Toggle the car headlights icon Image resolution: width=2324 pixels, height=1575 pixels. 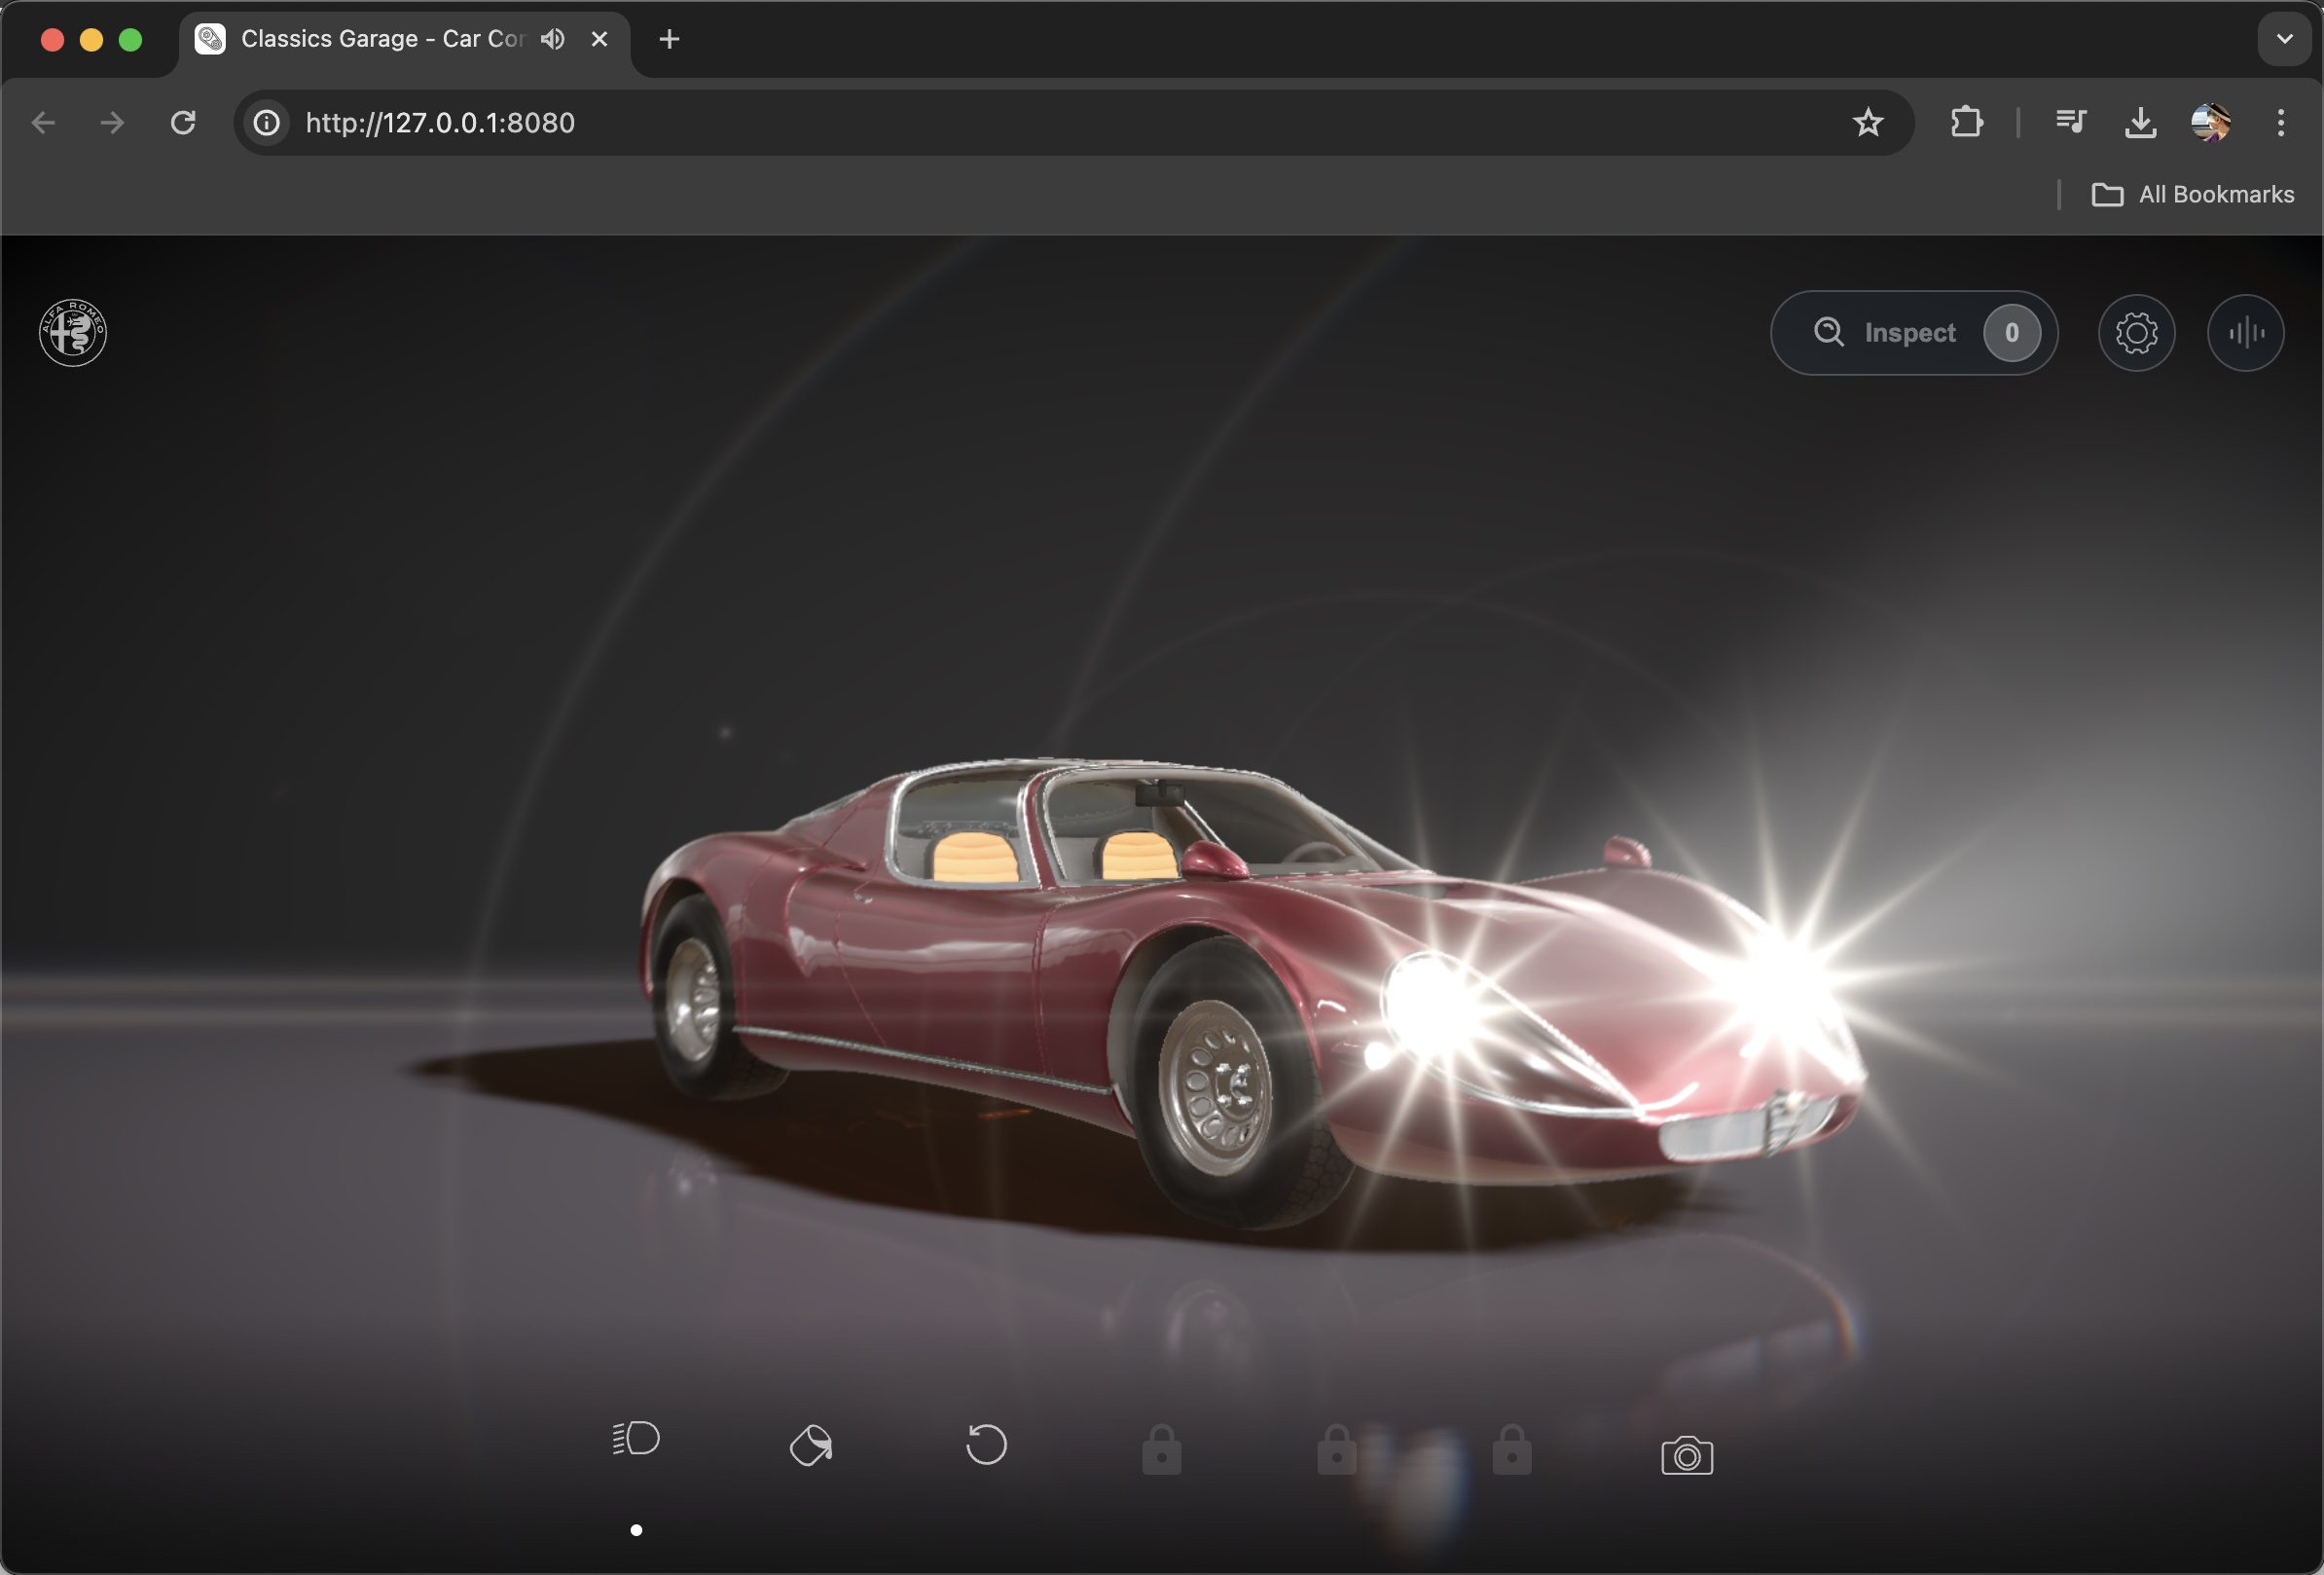tap(636, 1440)
